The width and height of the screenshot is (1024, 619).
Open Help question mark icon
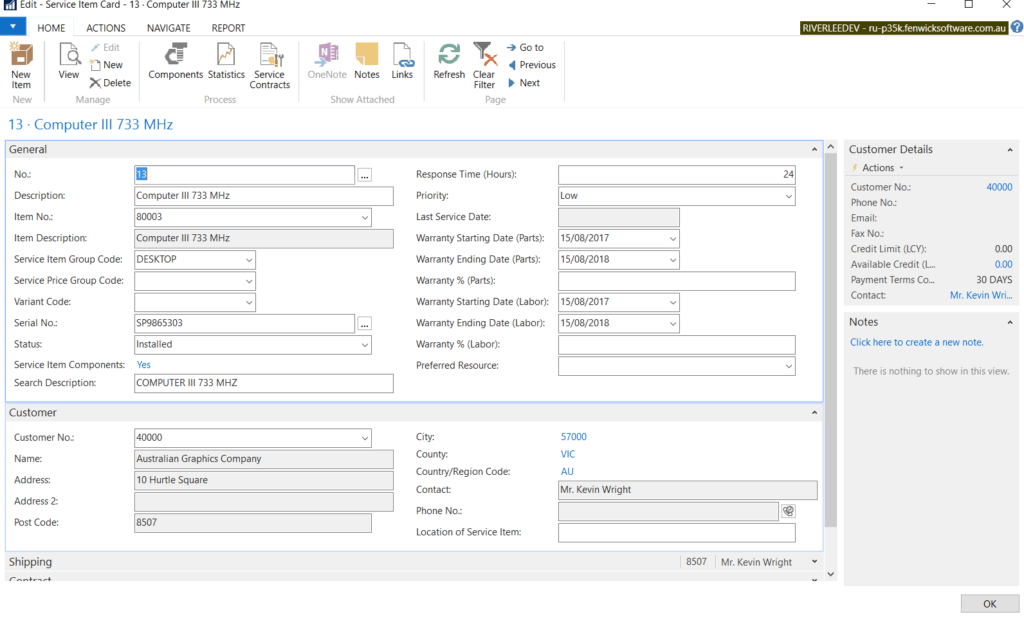(1017, 27)
